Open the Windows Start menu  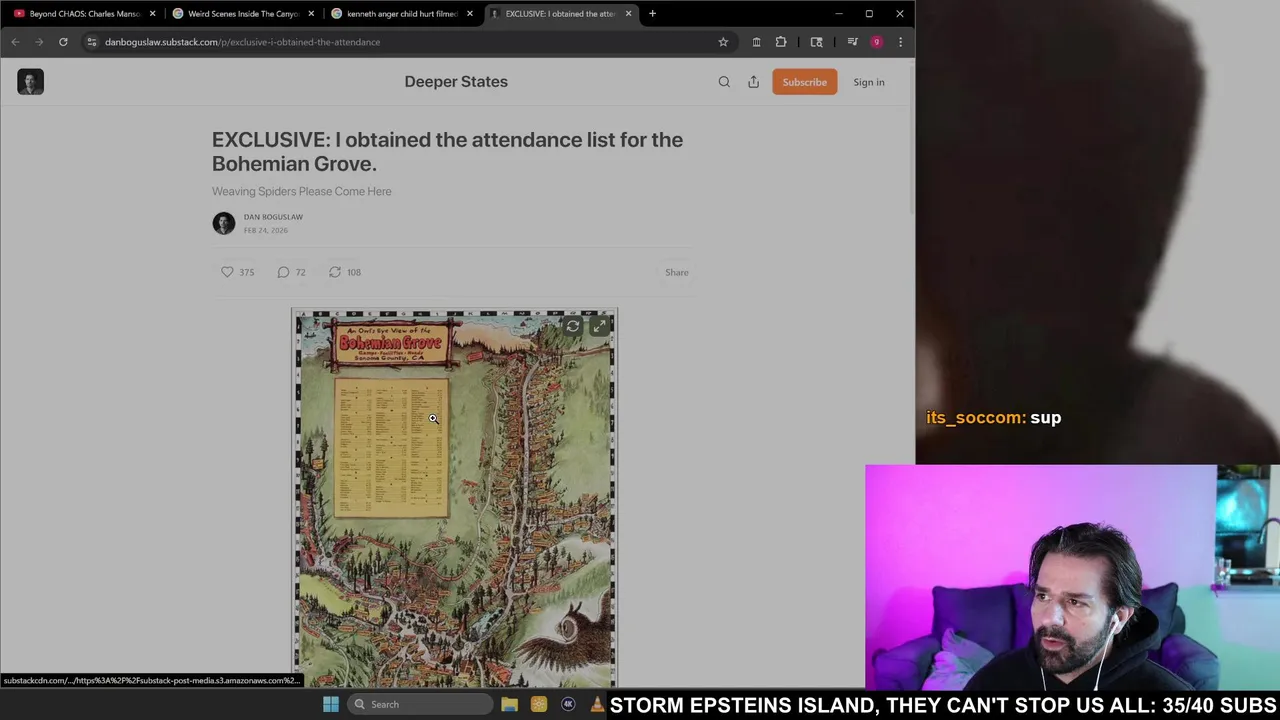click(x=331, y=704)
